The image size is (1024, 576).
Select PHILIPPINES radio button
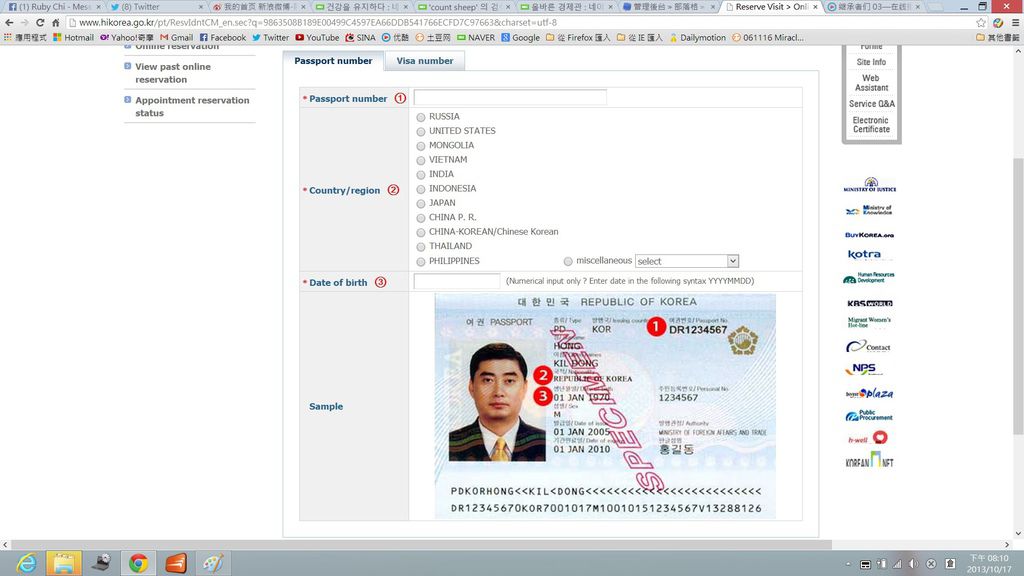point(421,262)
